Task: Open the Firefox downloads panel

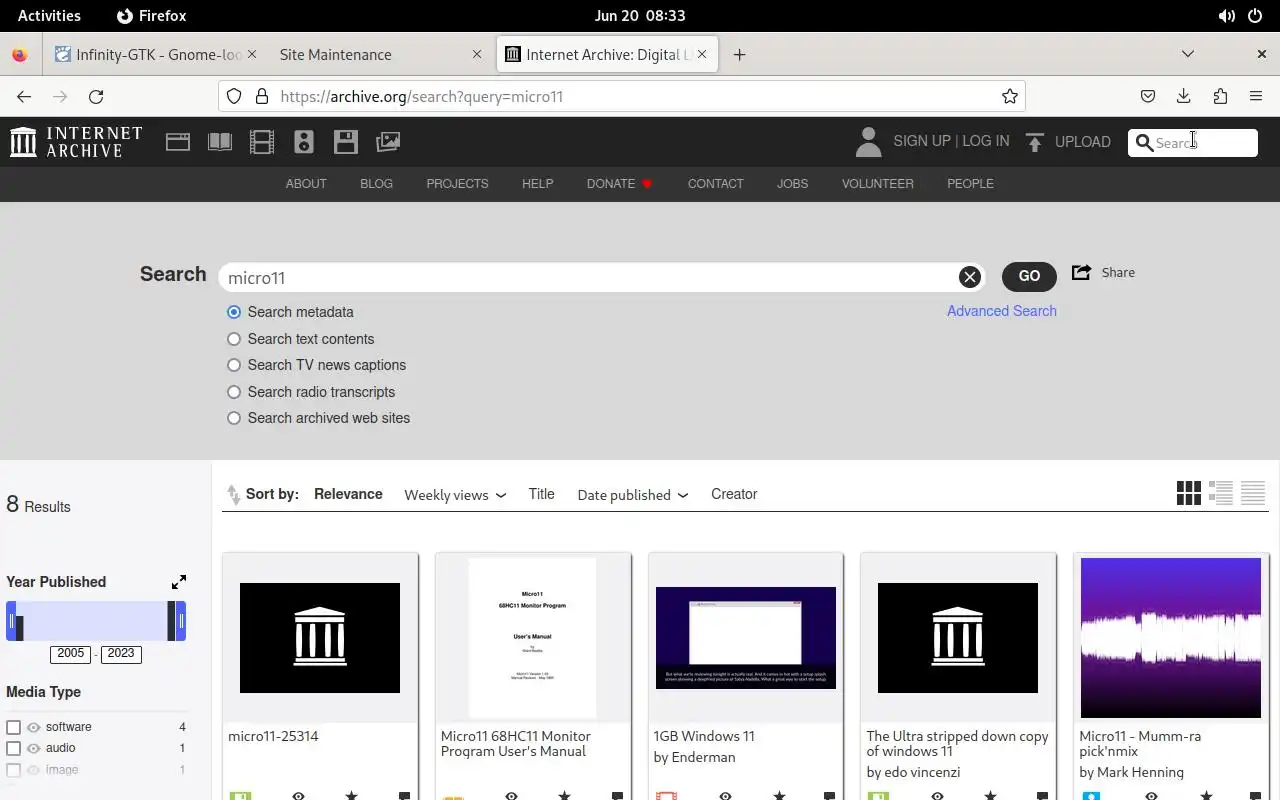Action: coord(1184,96)
